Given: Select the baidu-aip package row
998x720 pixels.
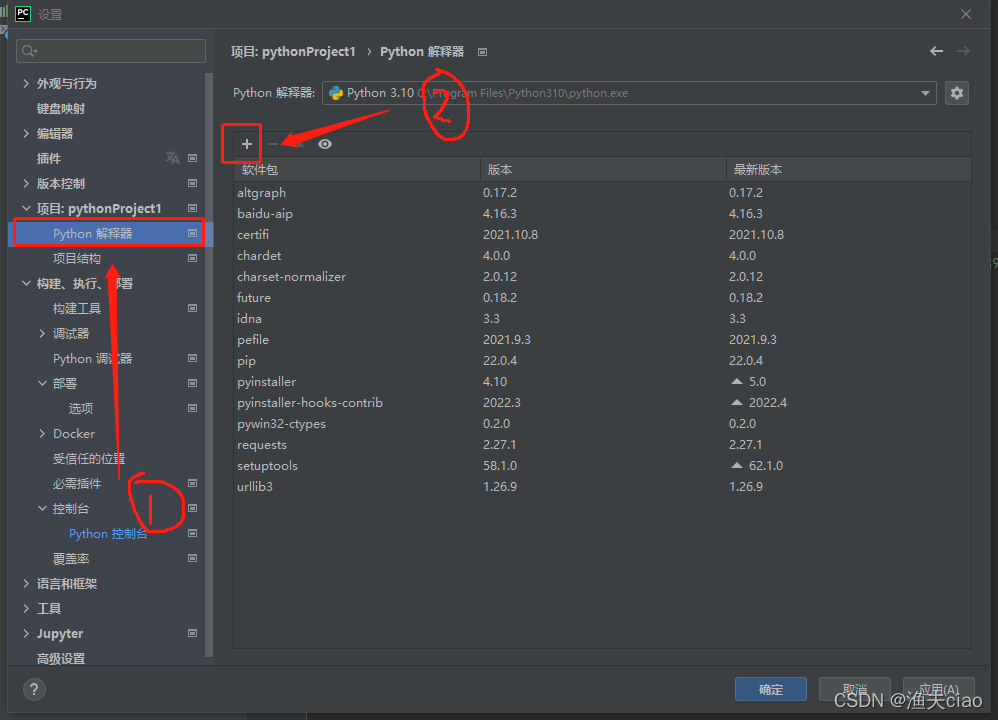Looking at the screenshot, I should [x=602, y=213].
